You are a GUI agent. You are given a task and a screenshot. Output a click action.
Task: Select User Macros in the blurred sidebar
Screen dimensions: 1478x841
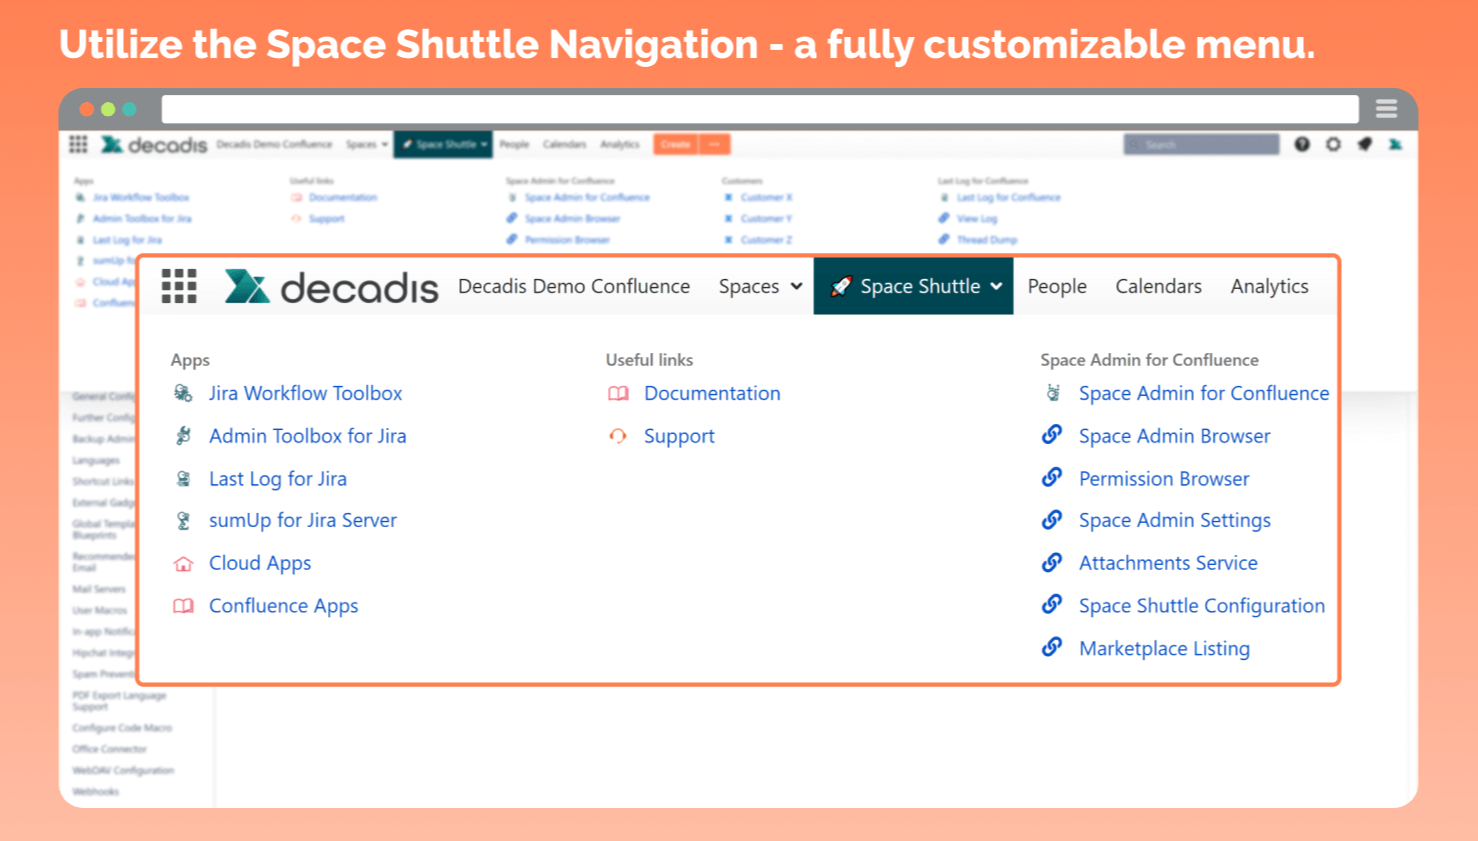click(x=100, y=610)
